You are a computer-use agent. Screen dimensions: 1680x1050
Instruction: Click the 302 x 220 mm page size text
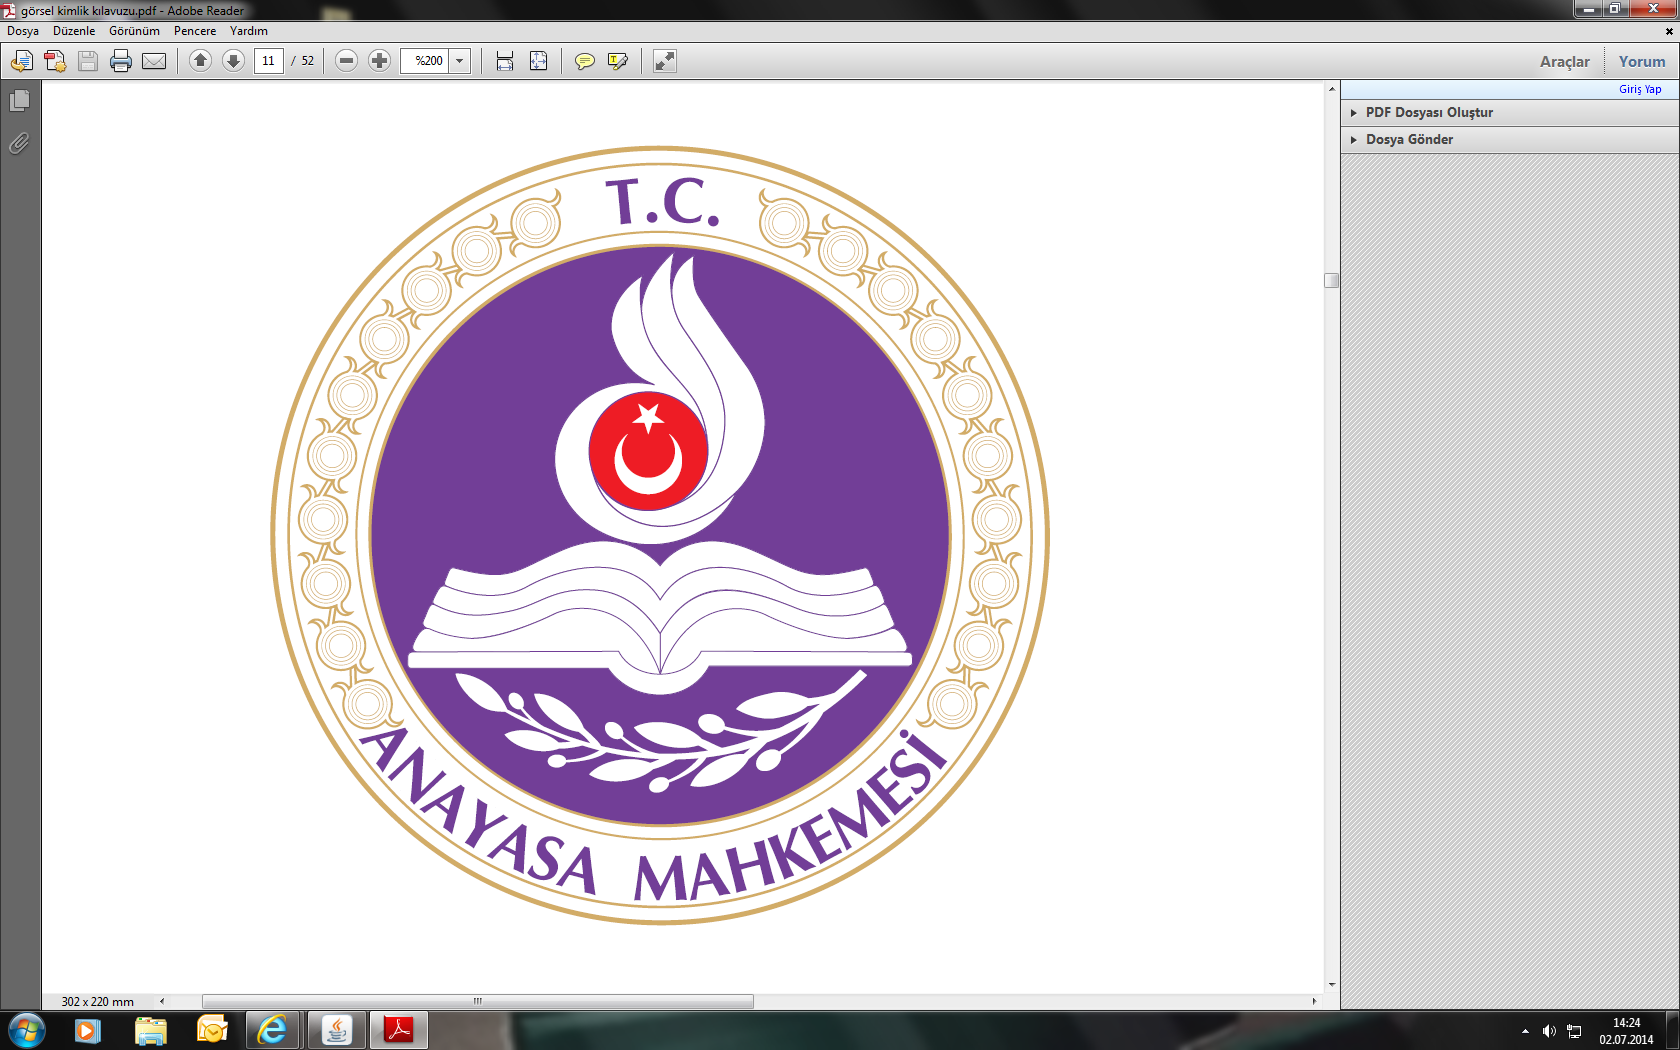pyautogui.click(x=97, y=1001)
